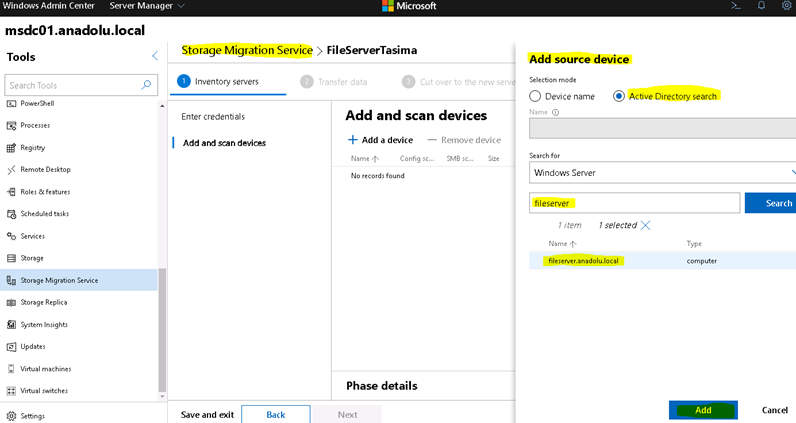Click the plus icon for Add a device

pos(352,140)
